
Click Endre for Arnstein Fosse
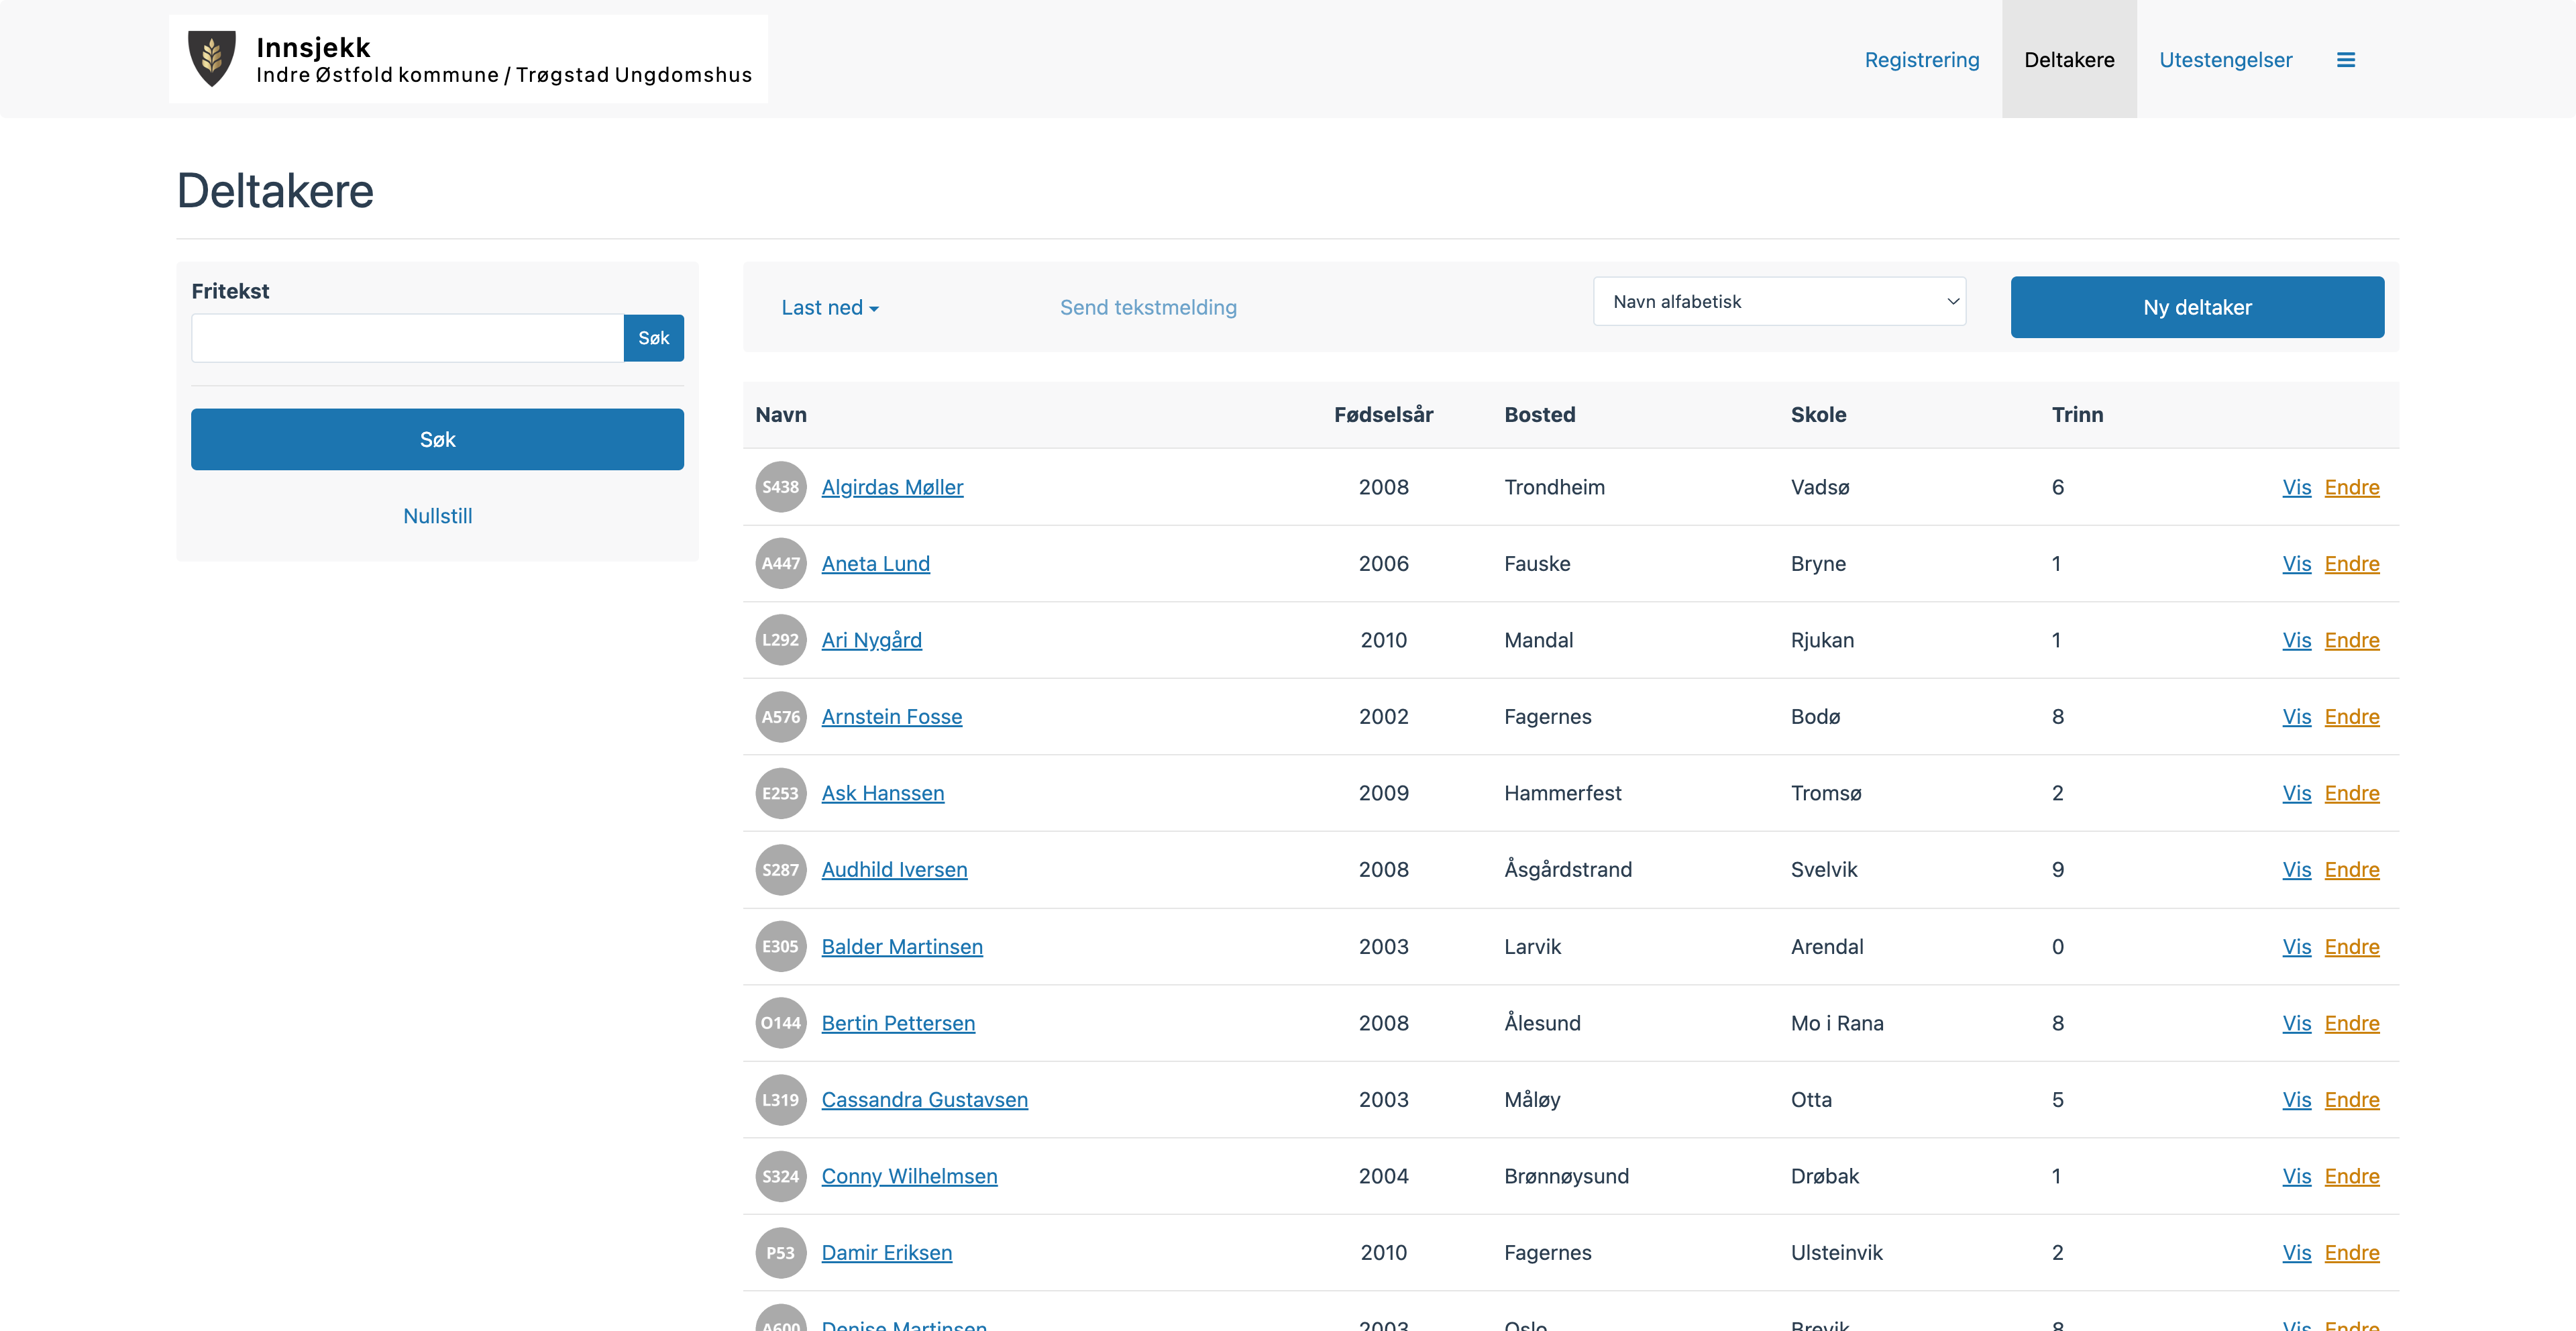click(x=2351, y=717)
